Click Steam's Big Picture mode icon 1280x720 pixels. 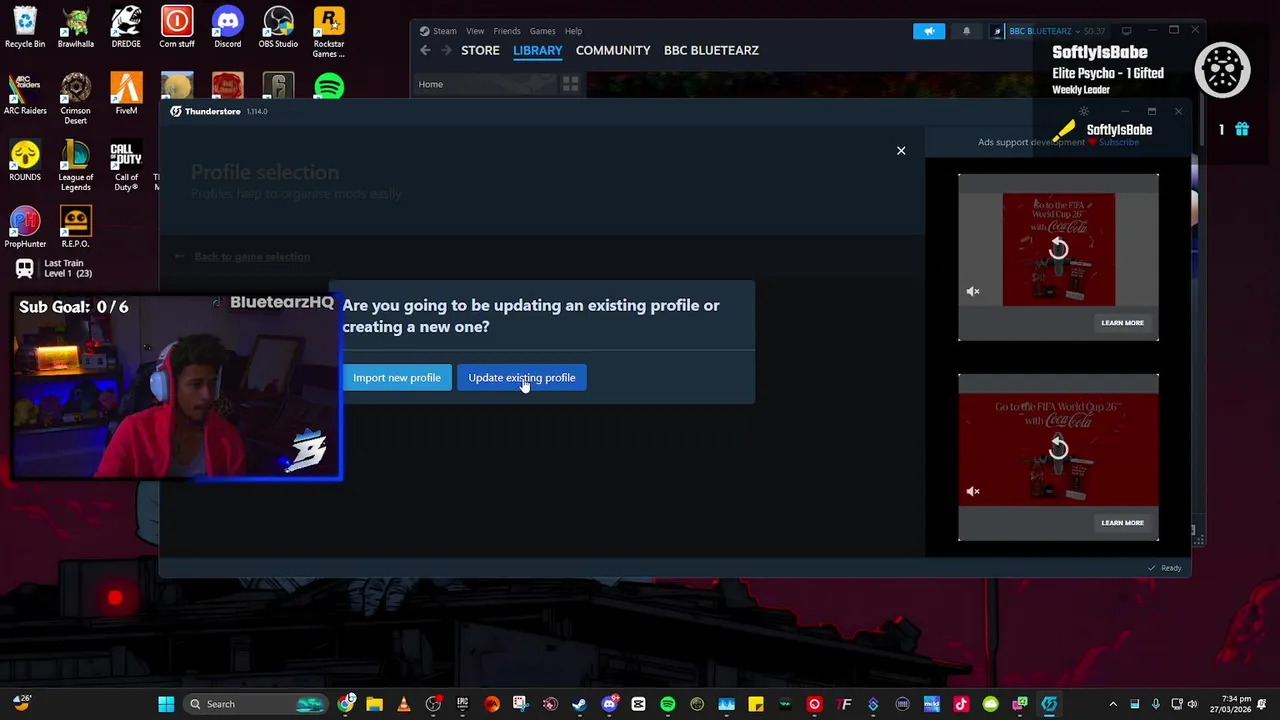(x=1126, y=31)
